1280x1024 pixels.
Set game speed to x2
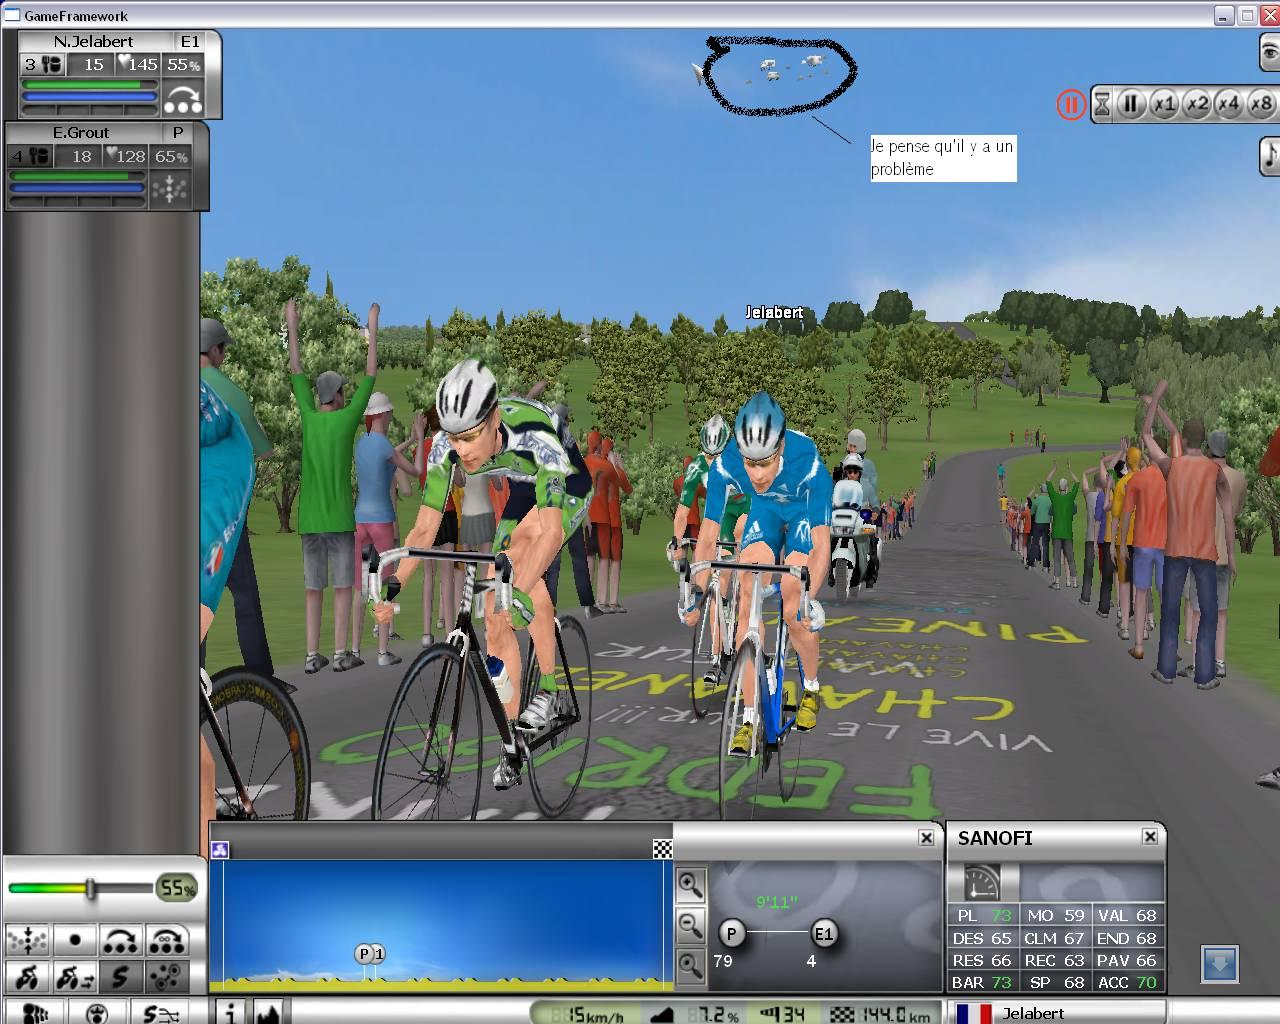(x=1197, y=104)
